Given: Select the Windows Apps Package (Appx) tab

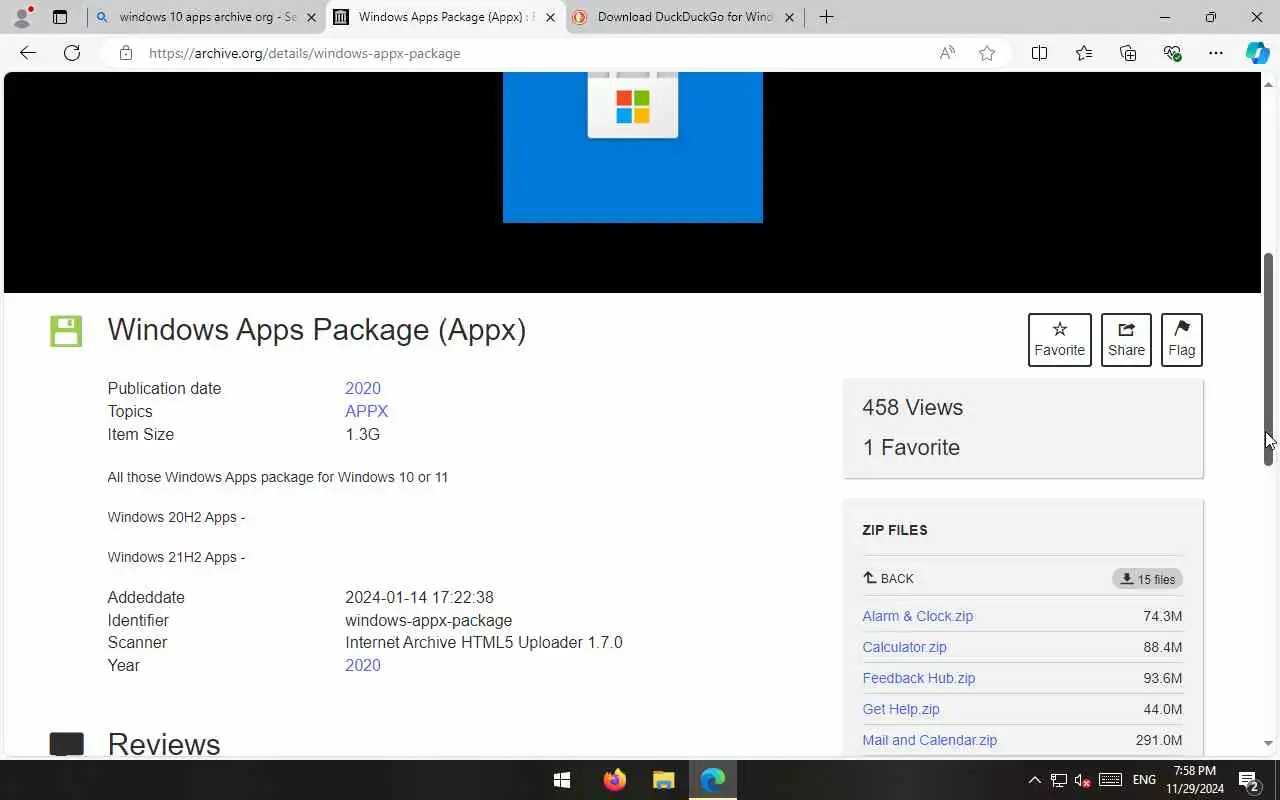Looking at the screenshot, I should point(446,17).
